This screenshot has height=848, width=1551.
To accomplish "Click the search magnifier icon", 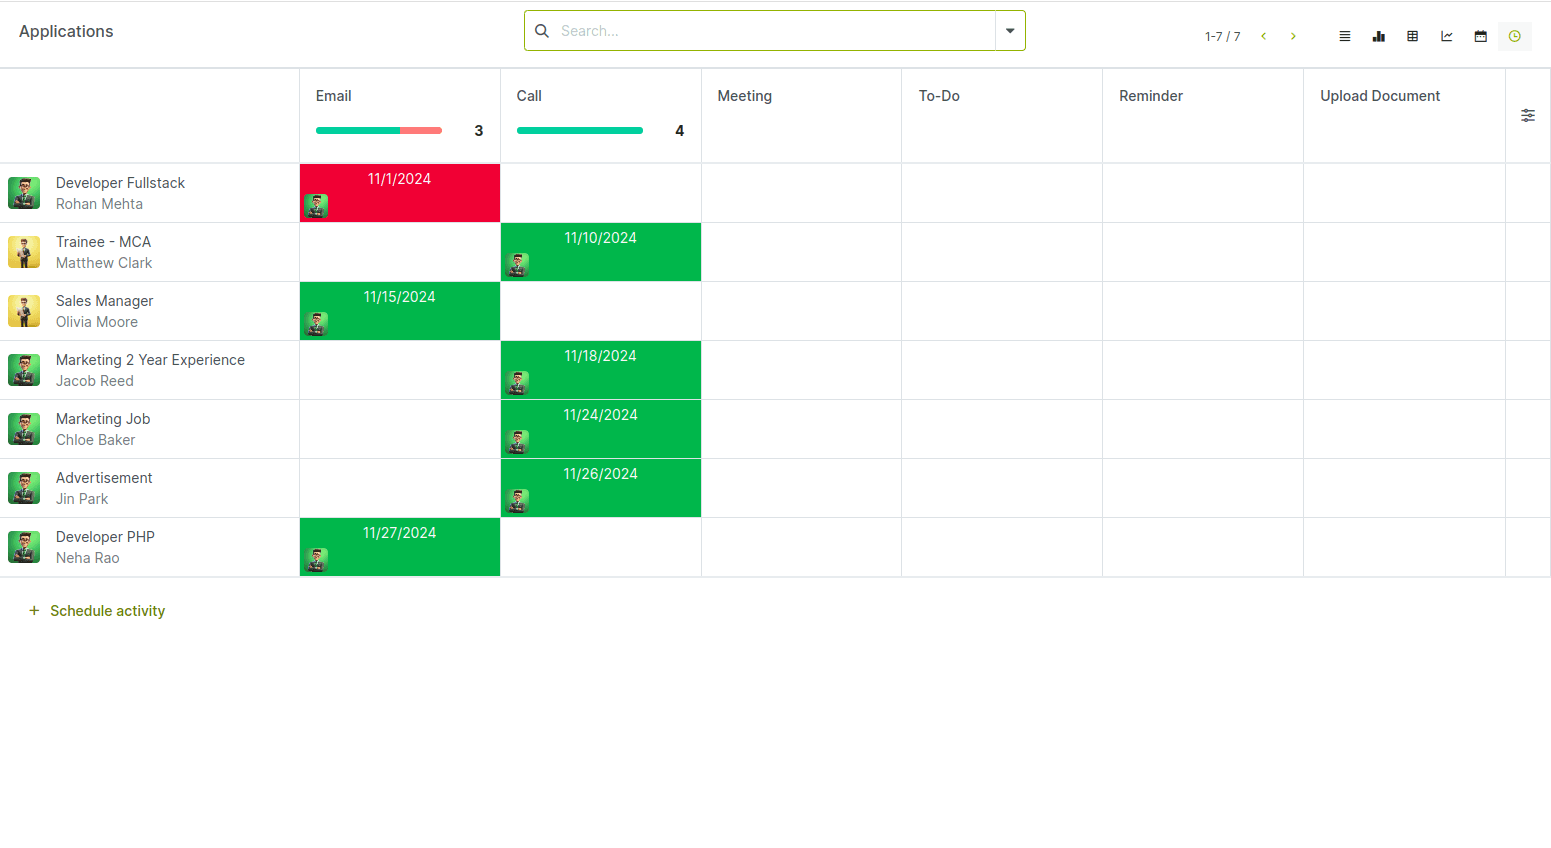I will pos(542,31).
